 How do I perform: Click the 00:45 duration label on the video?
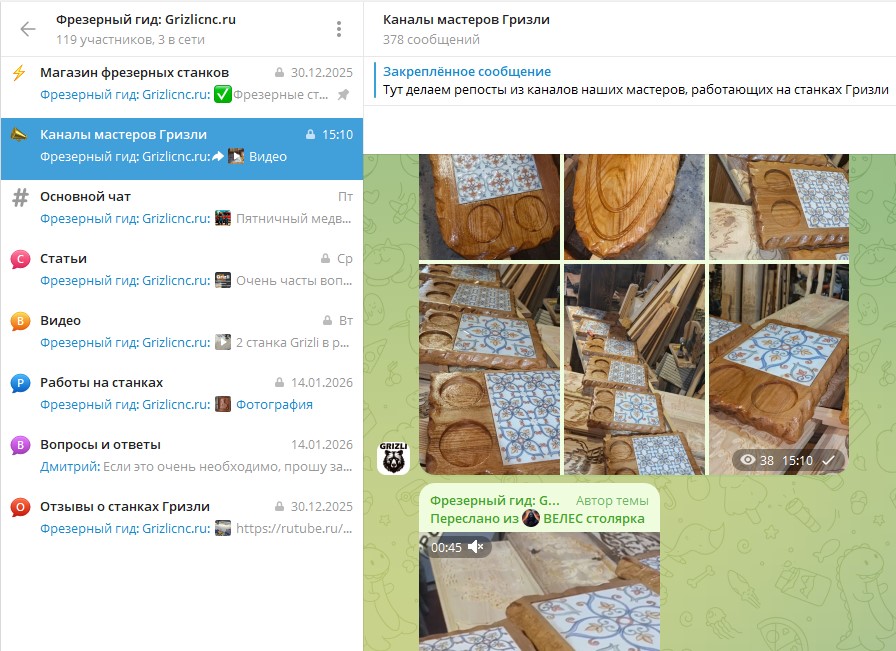(446, 548)
